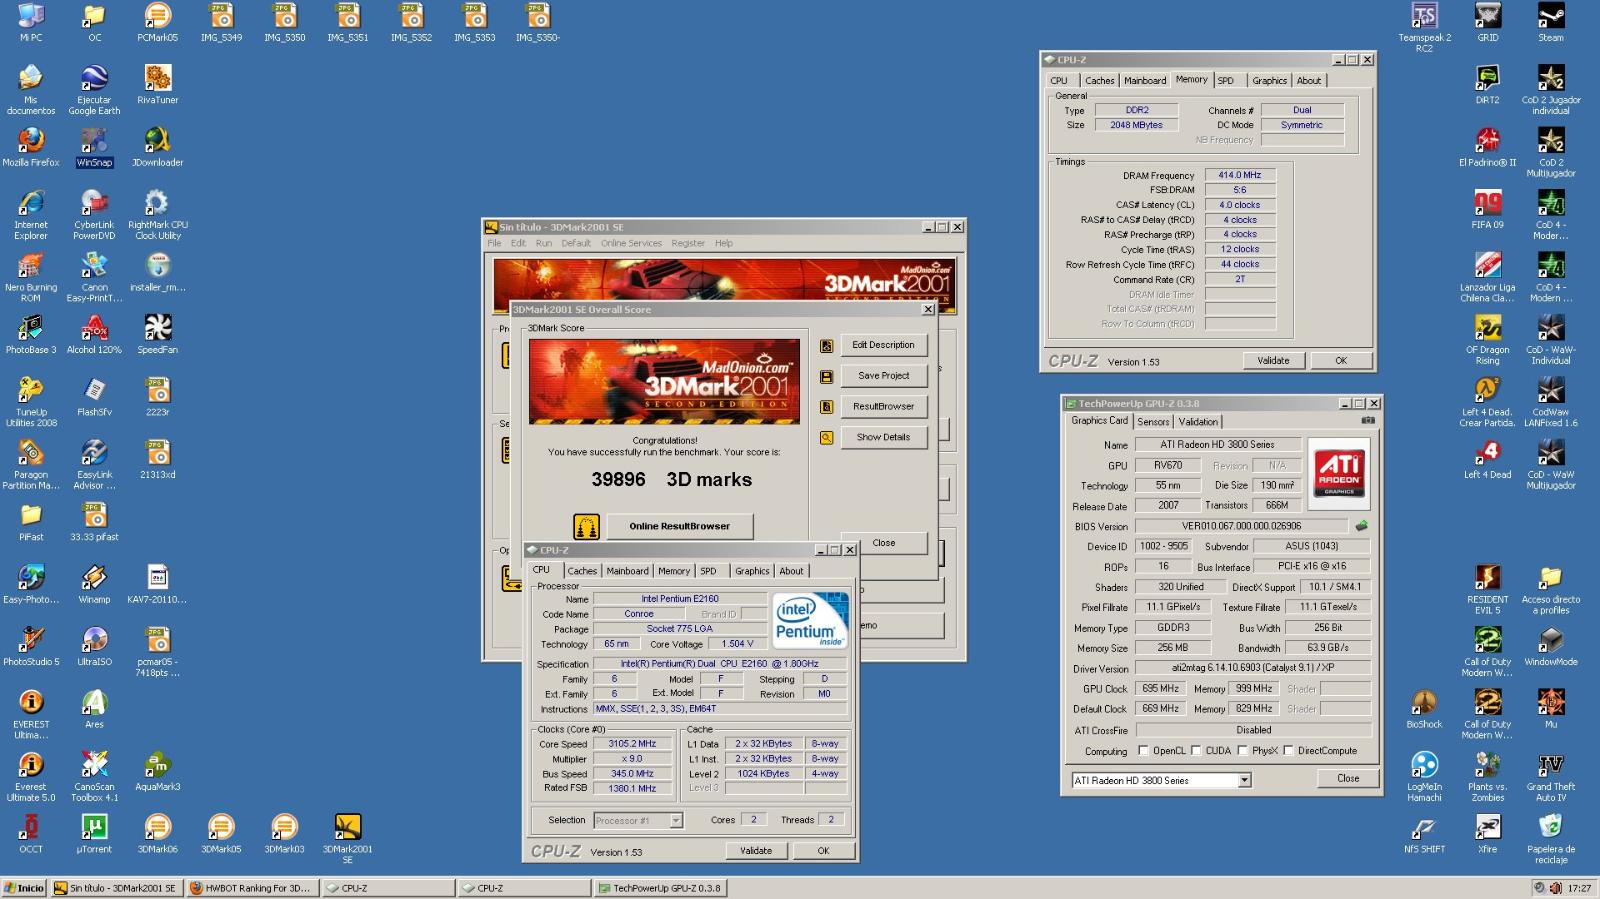Screen dimensions: 1600x899
Task: Open Papelera de reciclaje icon
Action: click(1550, 839)
